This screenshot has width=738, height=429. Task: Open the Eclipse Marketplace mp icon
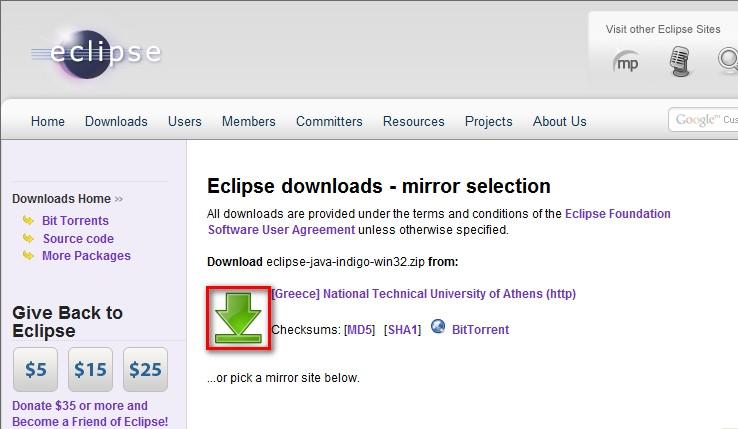pos(626,62)
